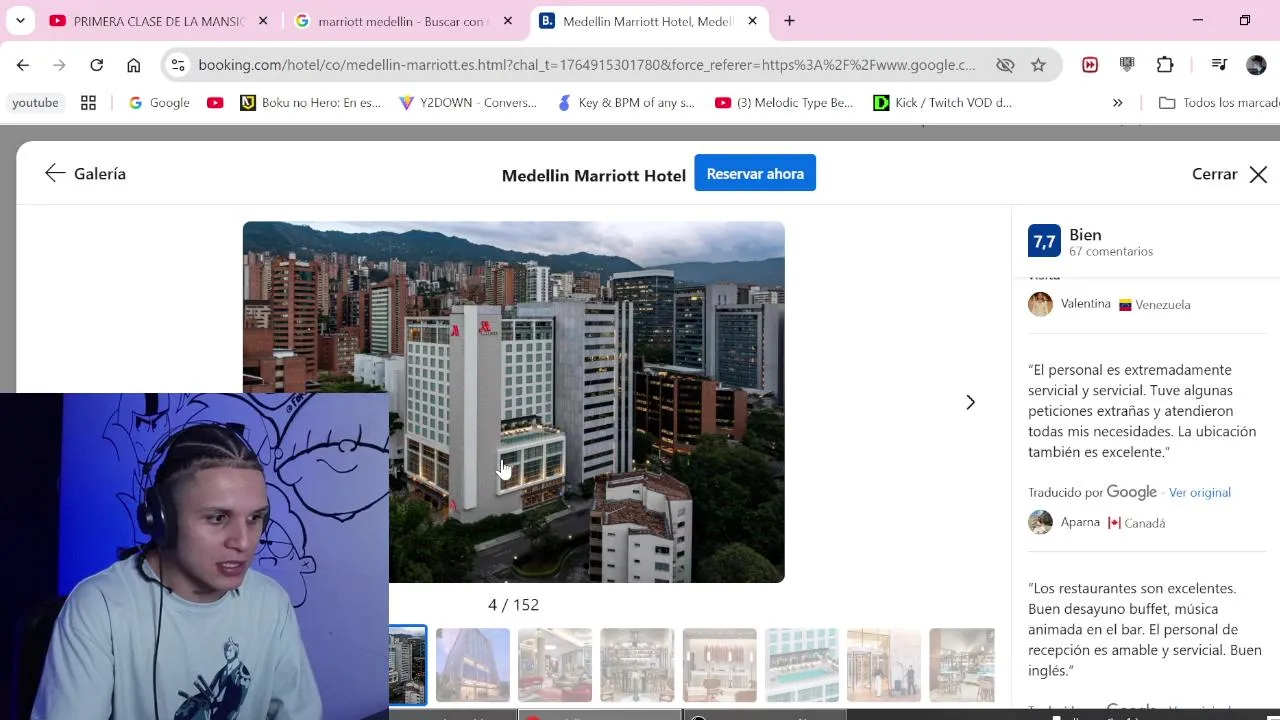Click the 7,7 rating score badge
This screenshot has width=1280, height=720.
click(x=1044, y=241)
